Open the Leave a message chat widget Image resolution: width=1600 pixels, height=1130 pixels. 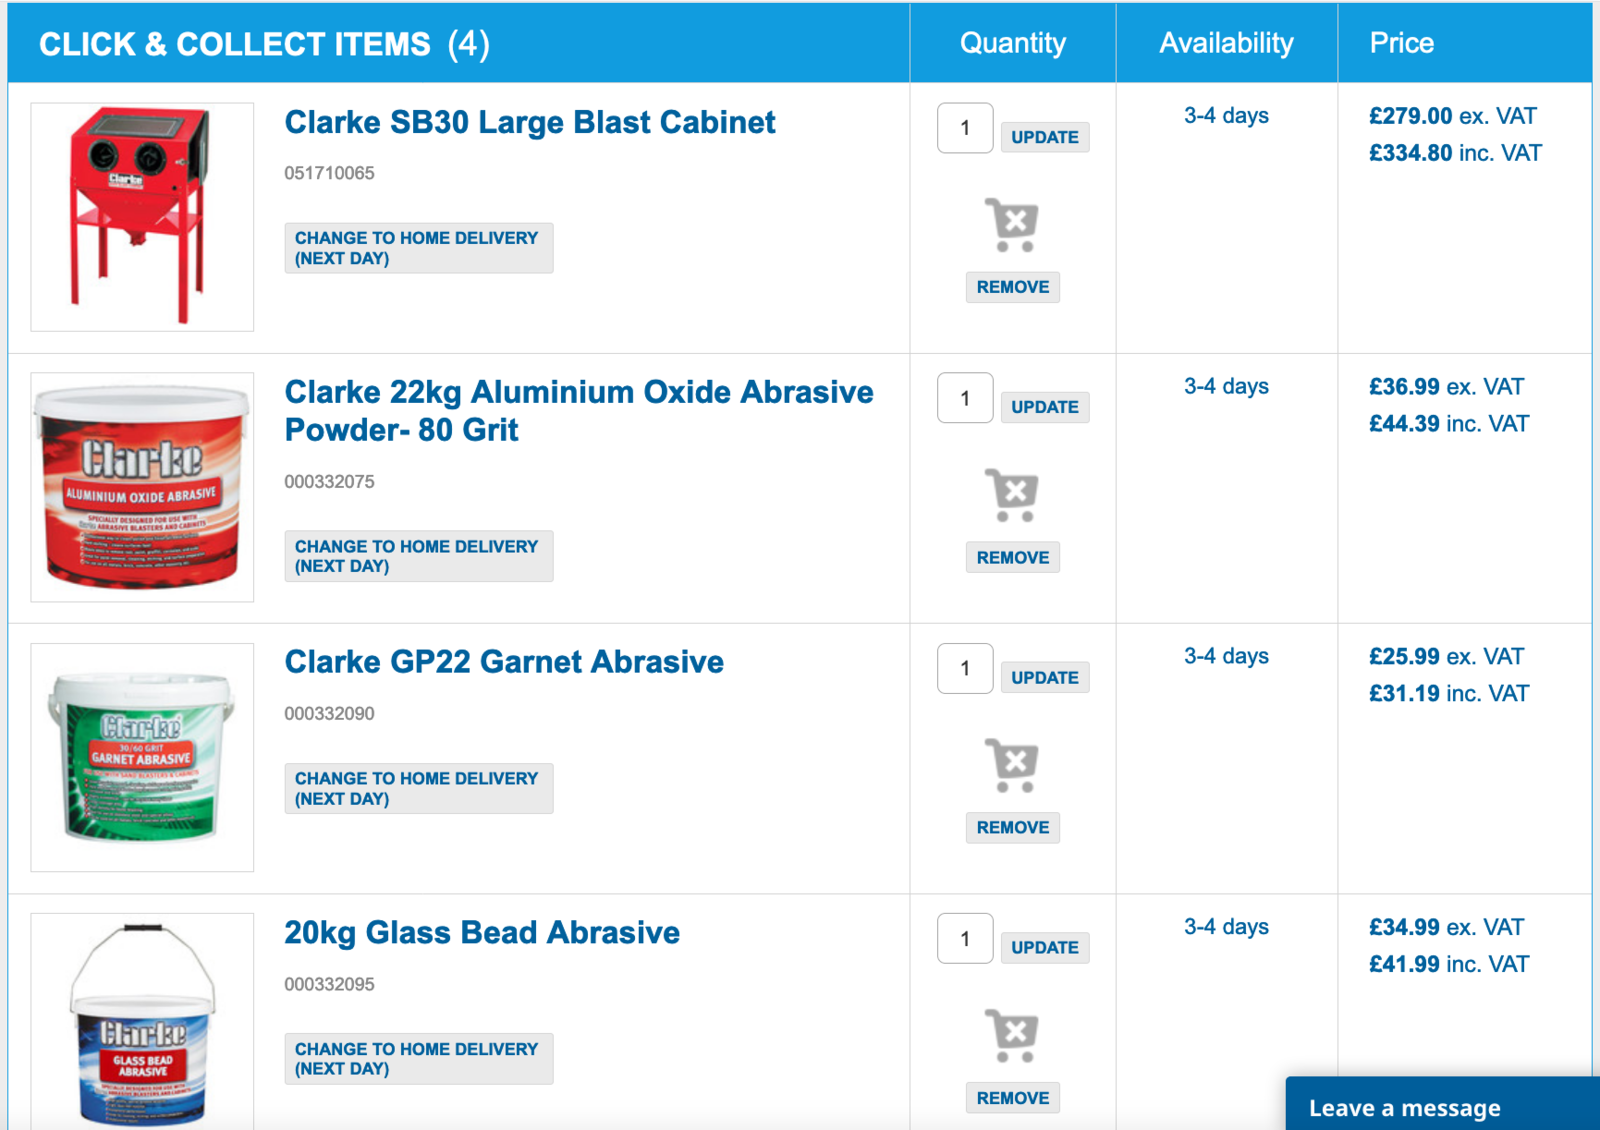click(x=1404, y=1107)
